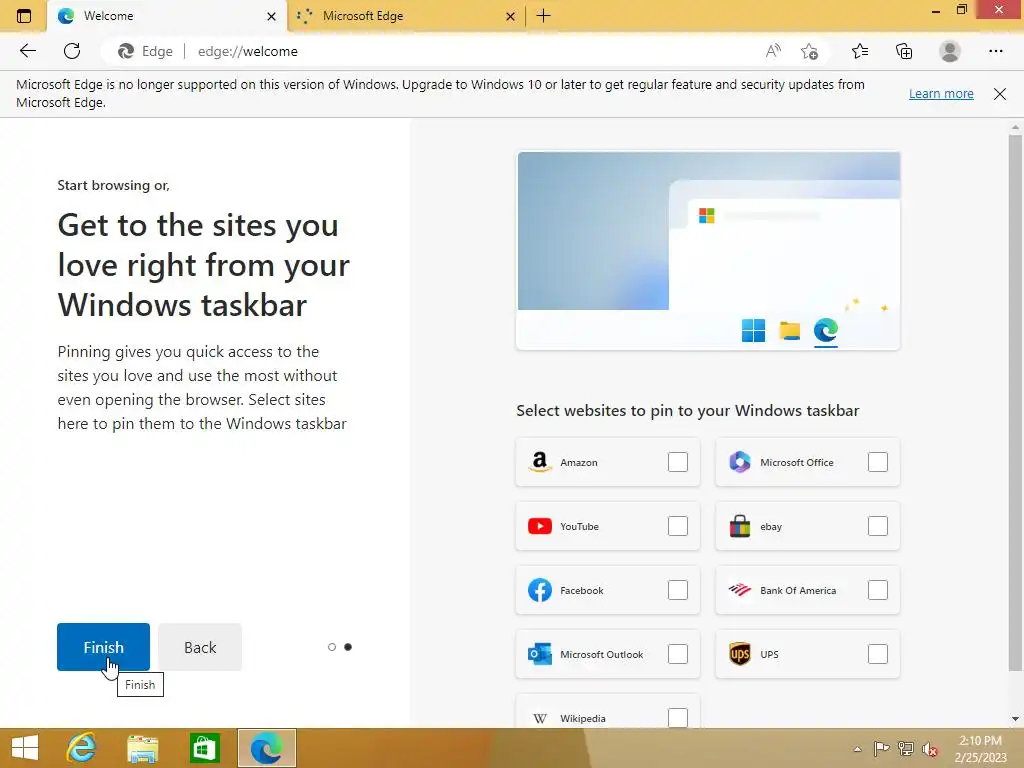
Task: Open the Learn more link
Action: coord(941,93)
